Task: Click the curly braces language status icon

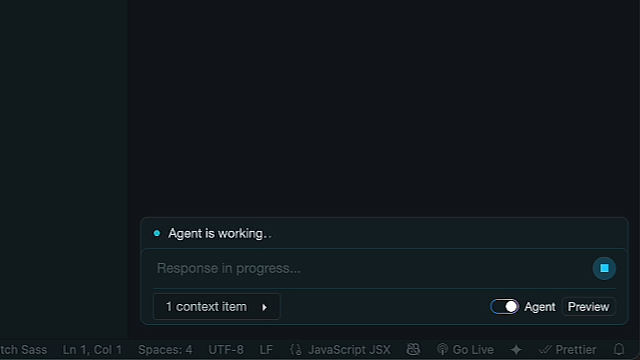Action: tap(296, 349)
